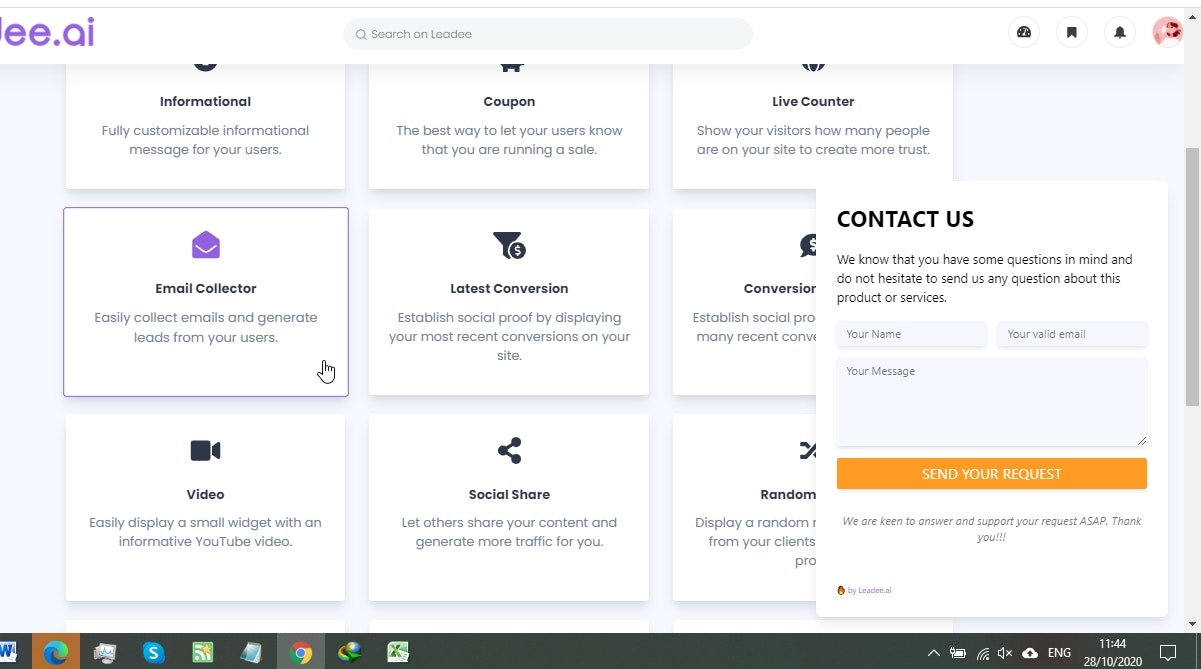Click the Informational widget card
Image resolution: width=1201 pixels, height=669 pixels.
[x=205, y=120]
